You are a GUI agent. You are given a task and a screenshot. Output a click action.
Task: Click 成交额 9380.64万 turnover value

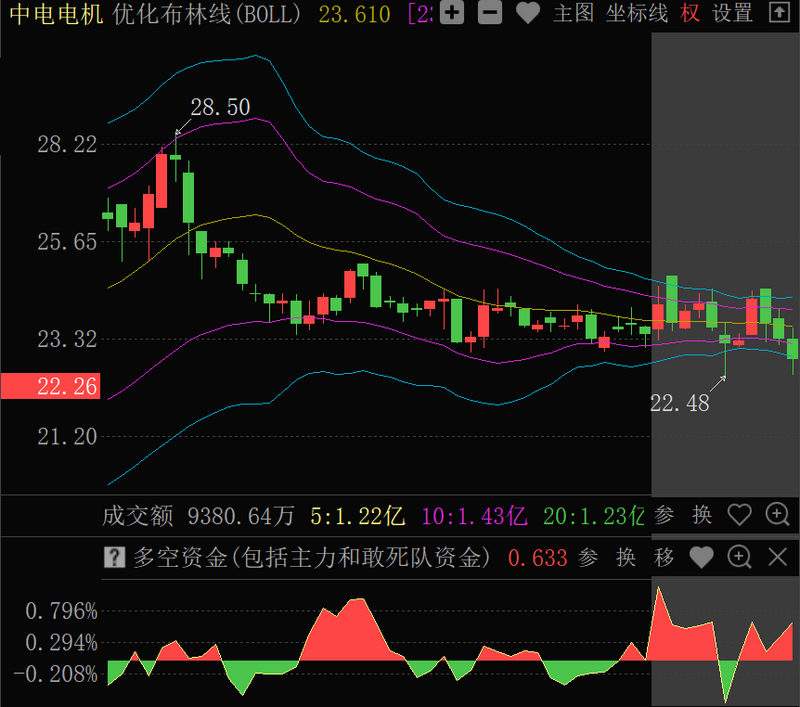(198, 516)
